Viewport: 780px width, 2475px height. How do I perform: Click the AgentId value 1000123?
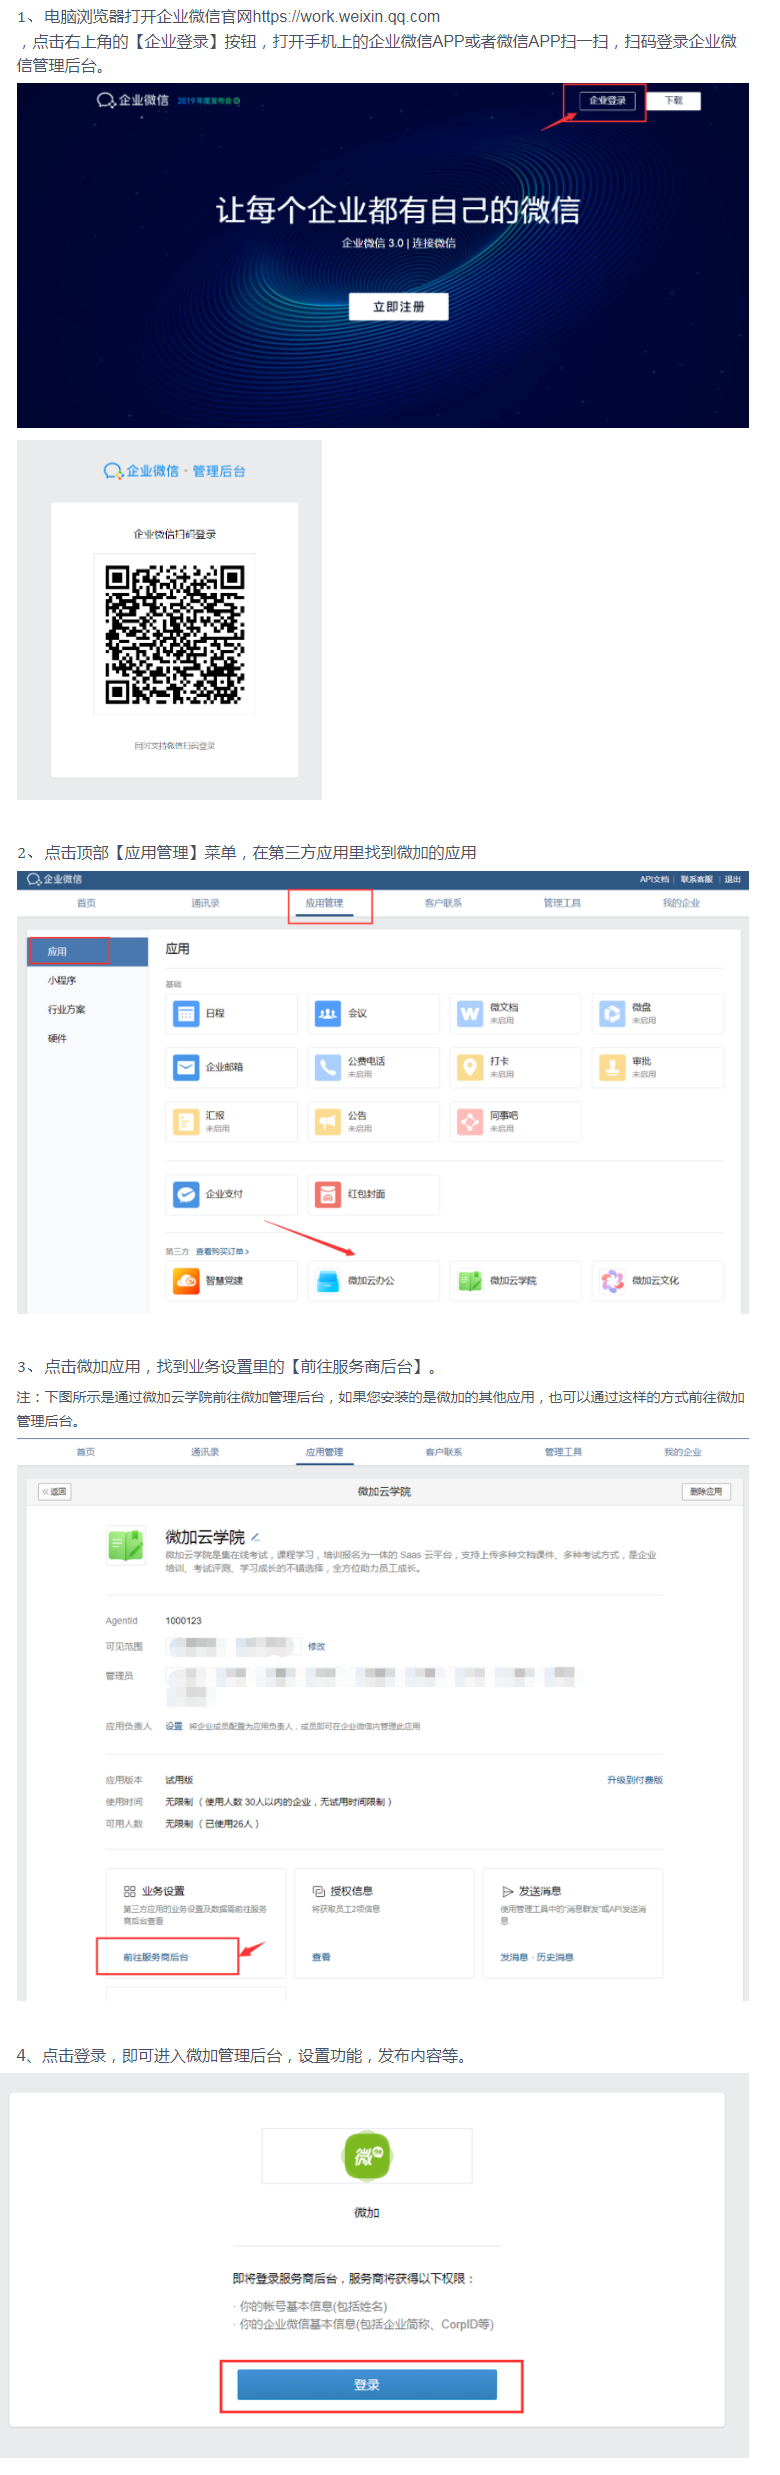click(183, 1621)
